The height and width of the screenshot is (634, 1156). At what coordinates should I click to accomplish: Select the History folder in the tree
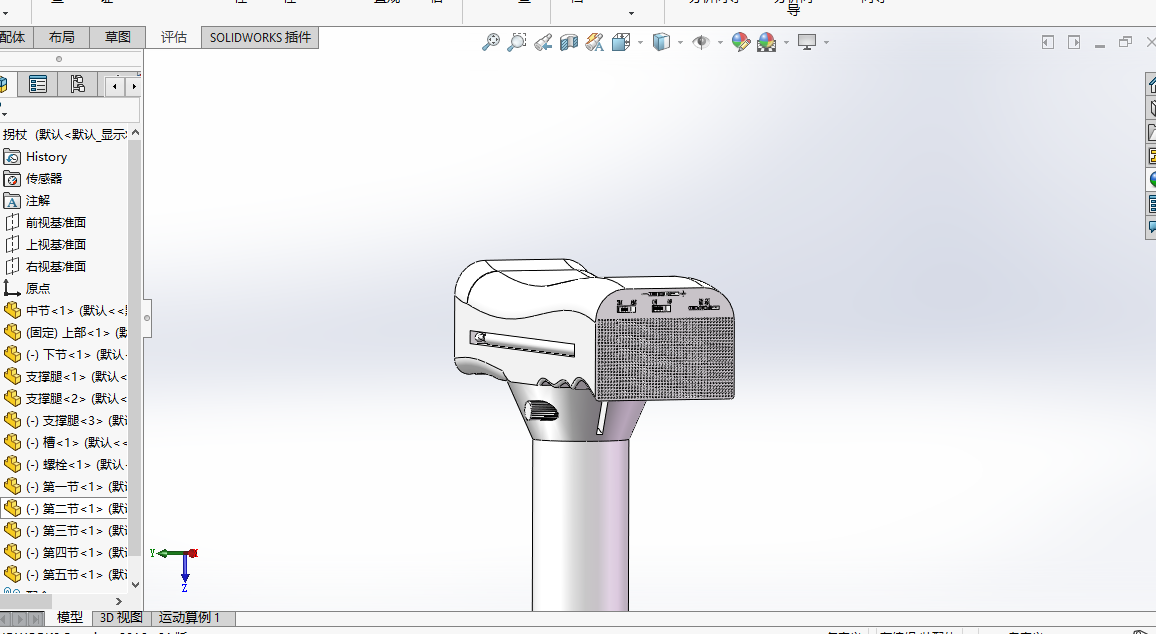(46, 157)
